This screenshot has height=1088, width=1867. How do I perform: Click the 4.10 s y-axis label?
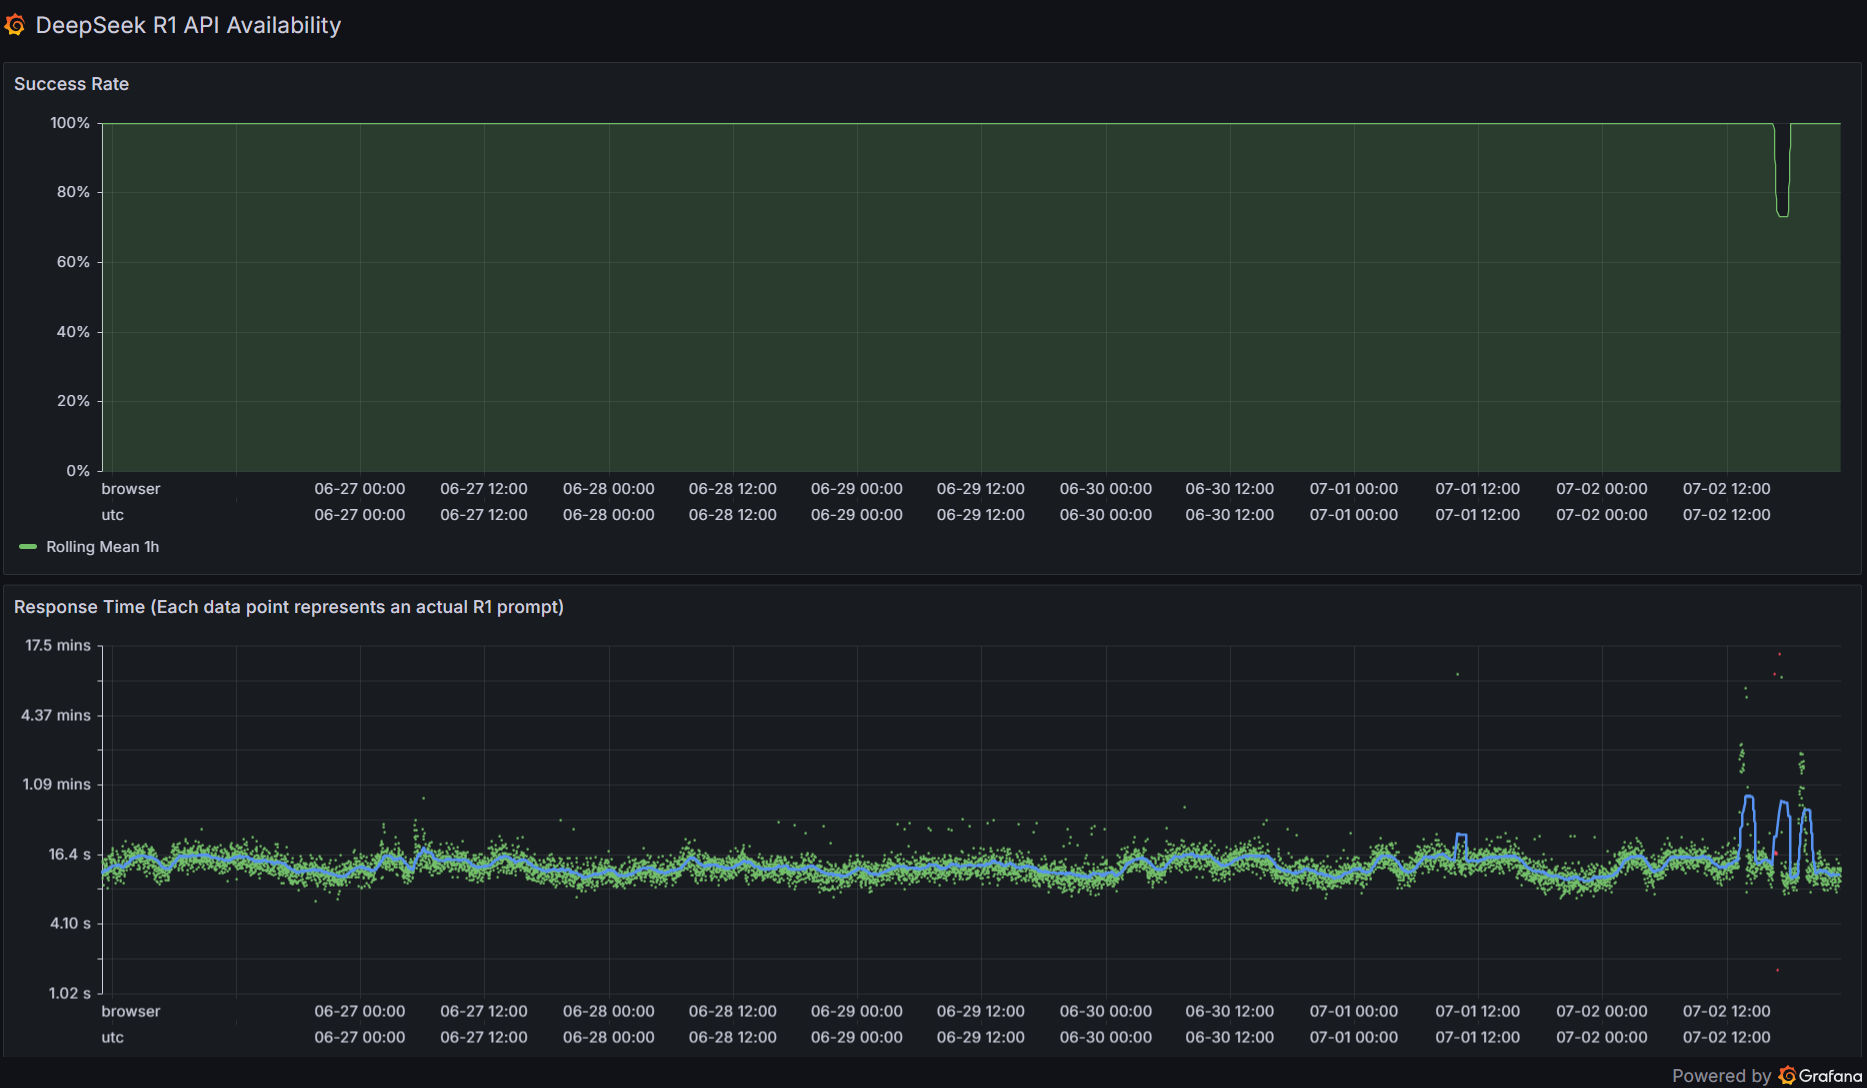pyautogui.click(x=71, y=924)
